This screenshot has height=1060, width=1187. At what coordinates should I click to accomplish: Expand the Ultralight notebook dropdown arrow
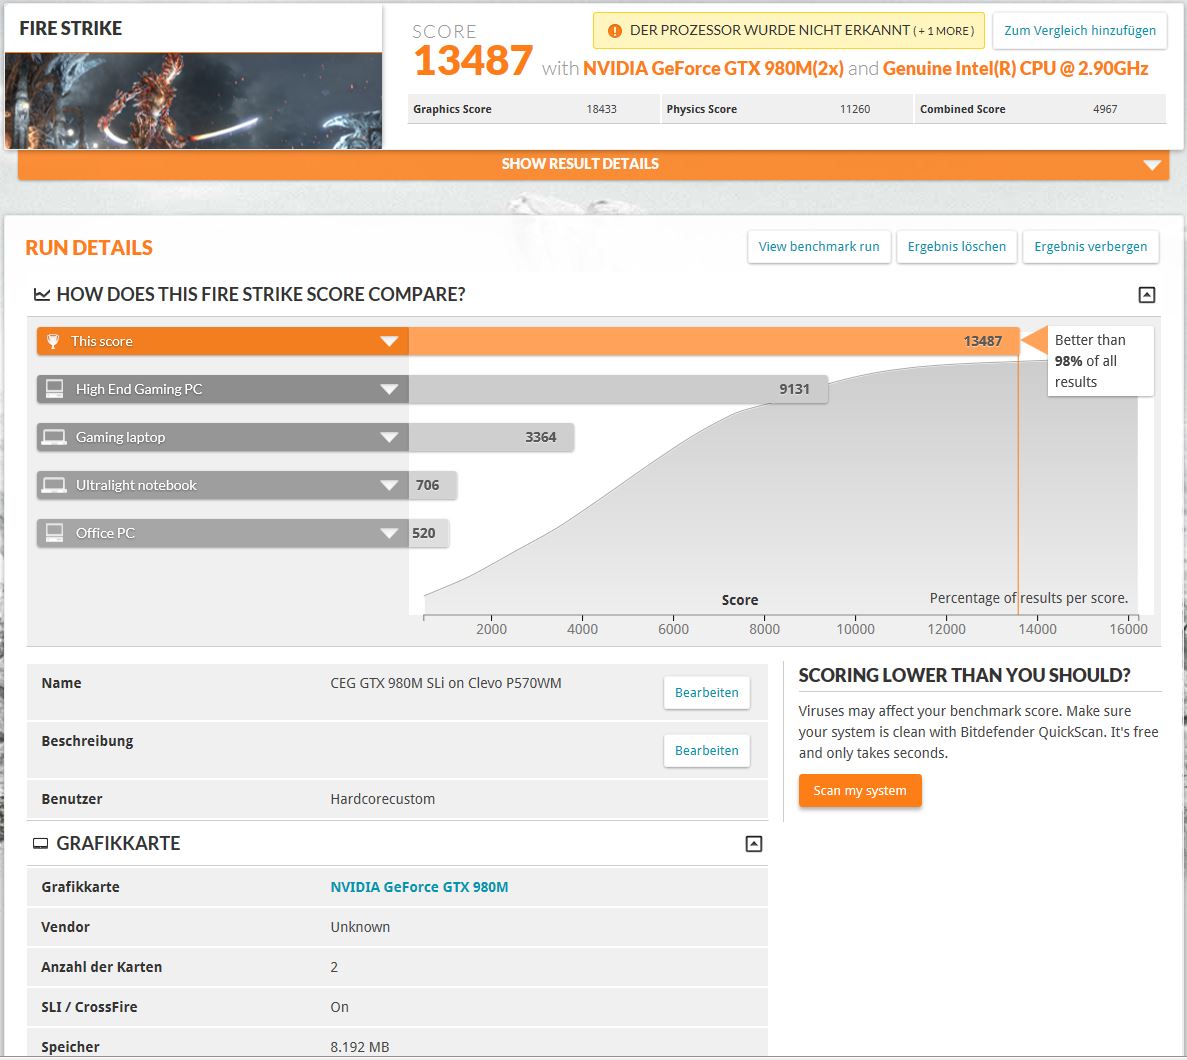pos(389,485)
